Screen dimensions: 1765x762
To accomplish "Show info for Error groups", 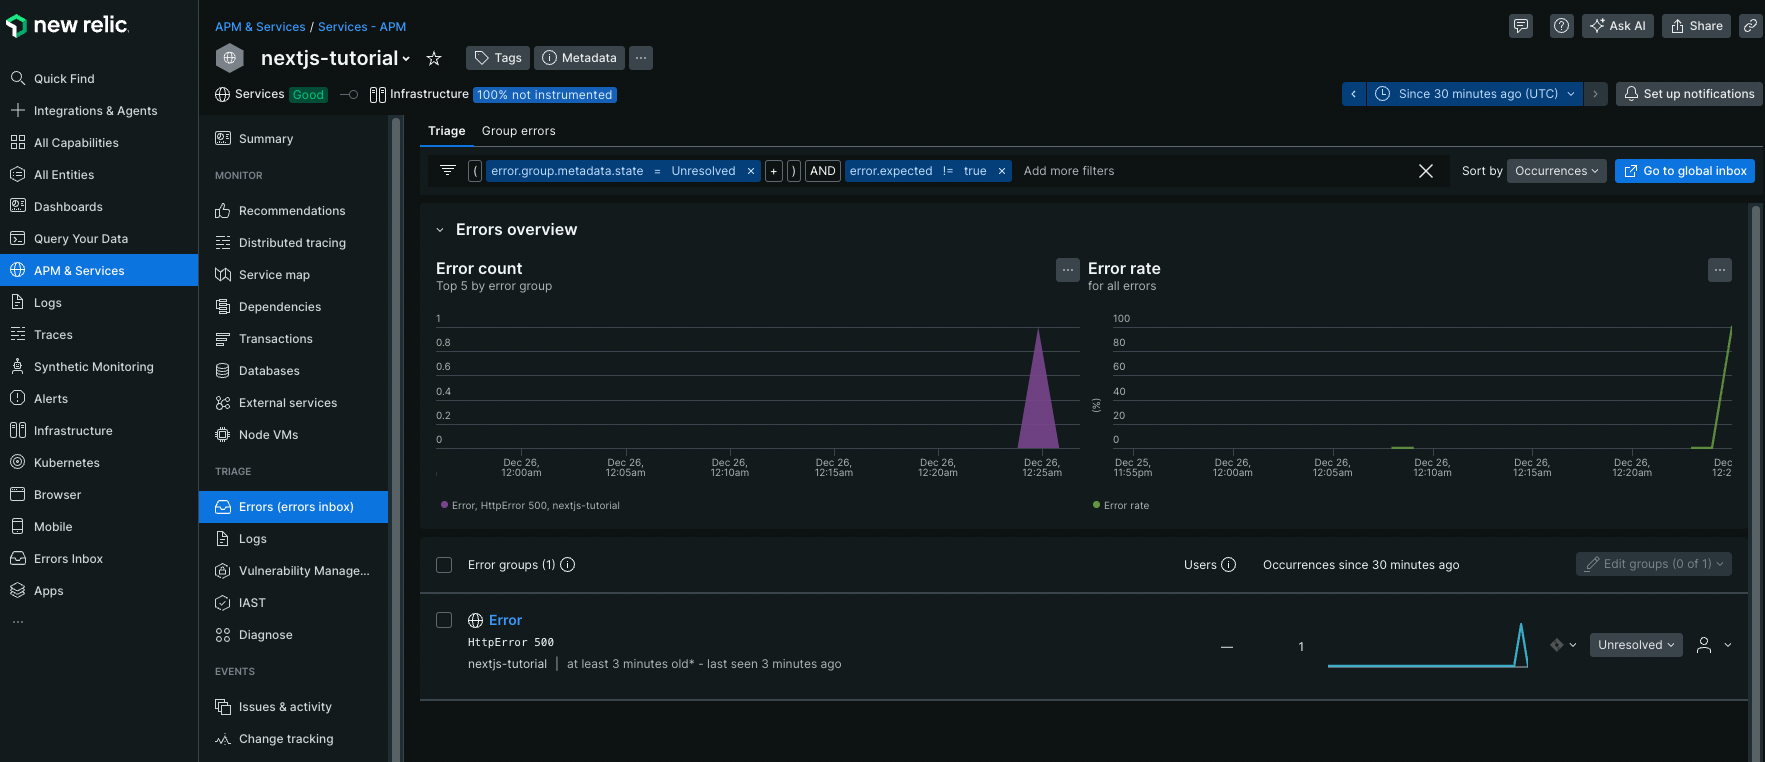I will [x=567, y=565].
